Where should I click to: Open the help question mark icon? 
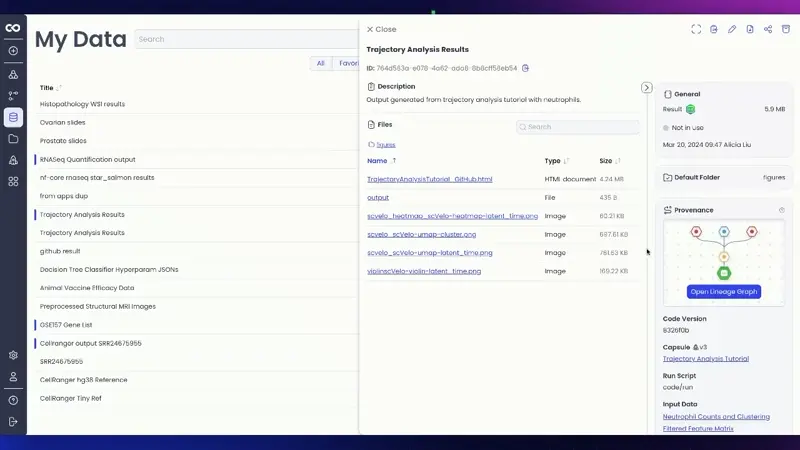click(x=13, y=401)
